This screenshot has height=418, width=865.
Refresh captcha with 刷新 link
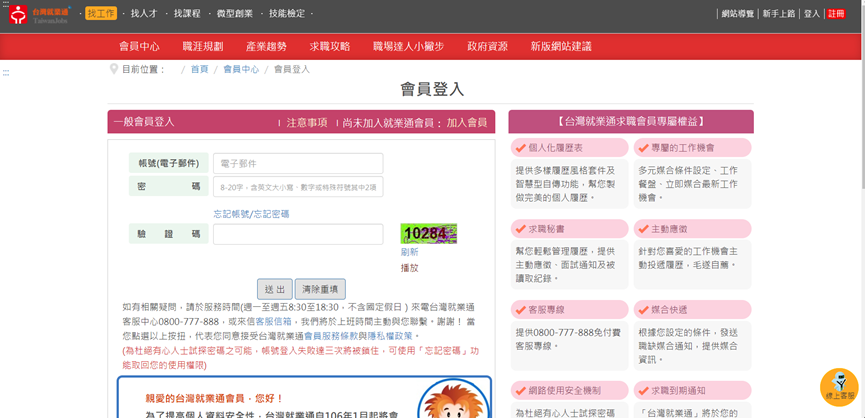click(x=409, y=252)
